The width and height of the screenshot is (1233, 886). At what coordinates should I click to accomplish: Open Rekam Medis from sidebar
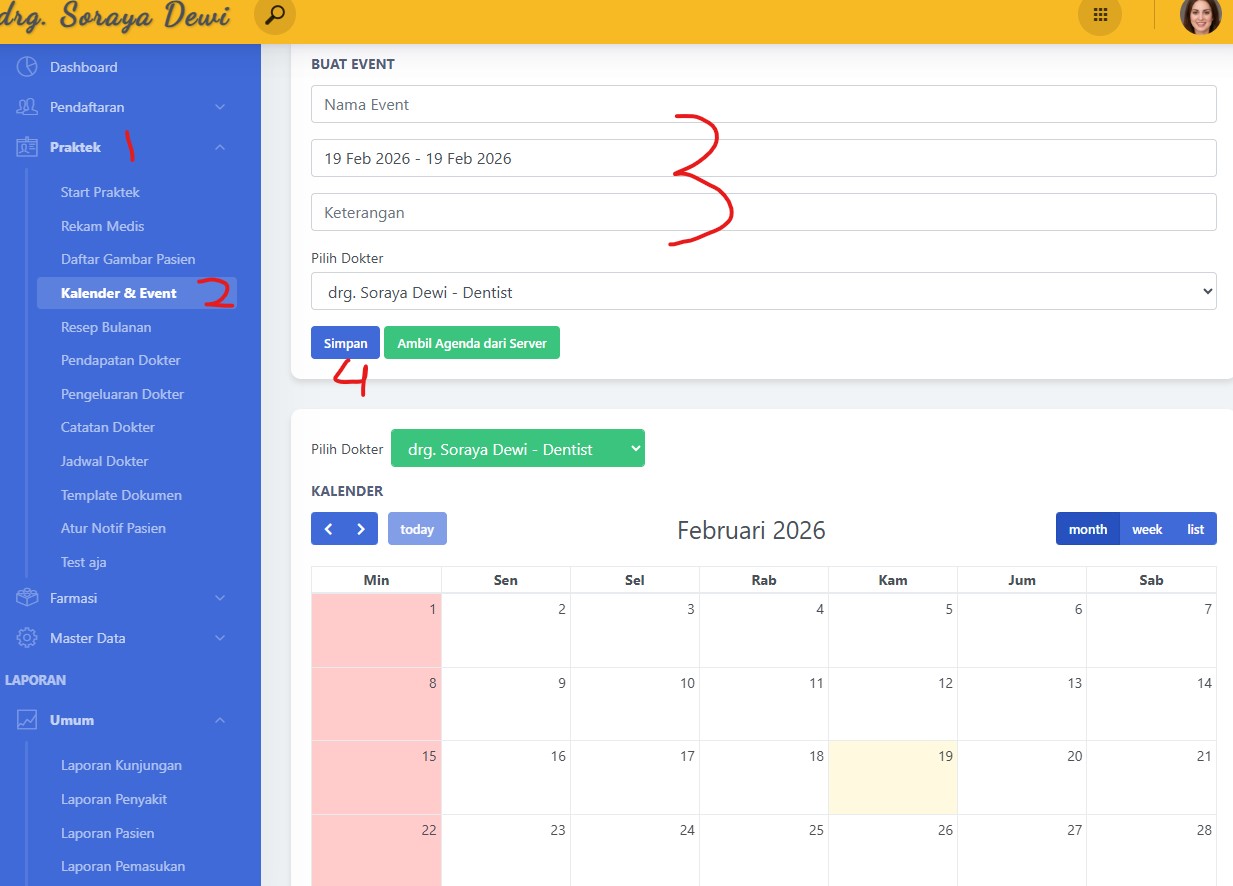pos(103,226)
